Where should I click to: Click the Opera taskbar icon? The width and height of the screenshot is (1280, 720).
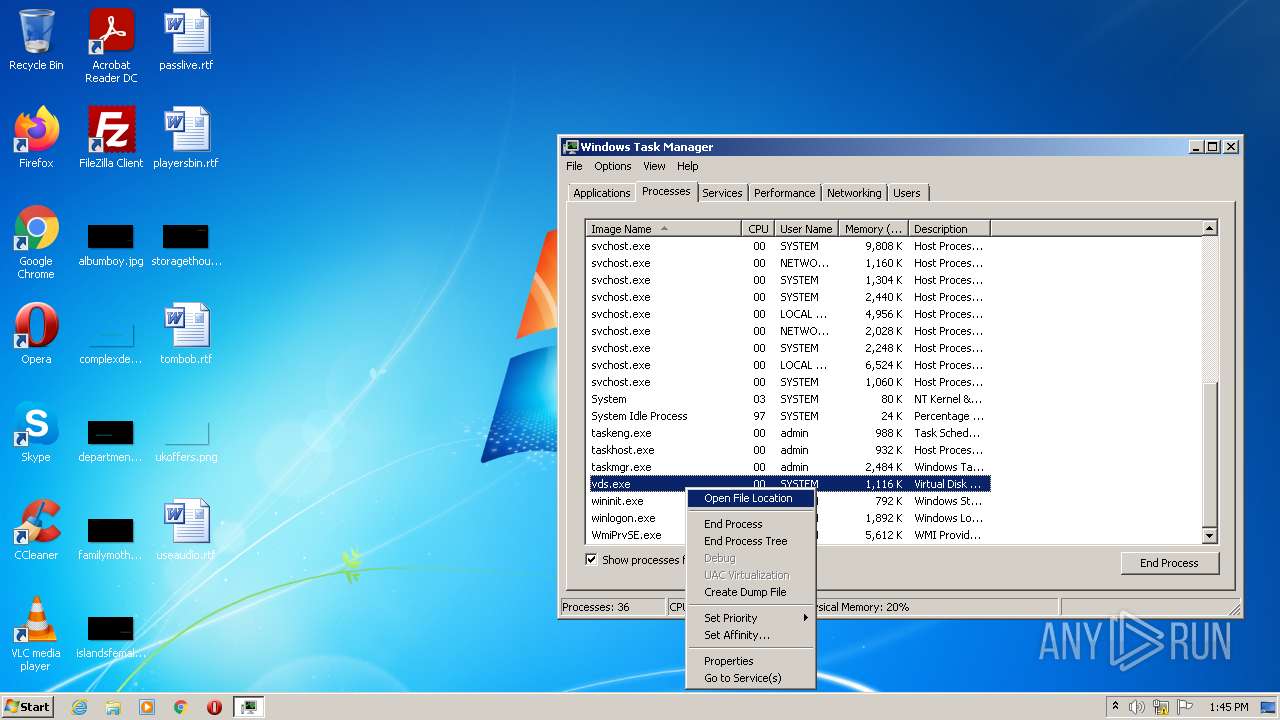click(x=215, y=707)
